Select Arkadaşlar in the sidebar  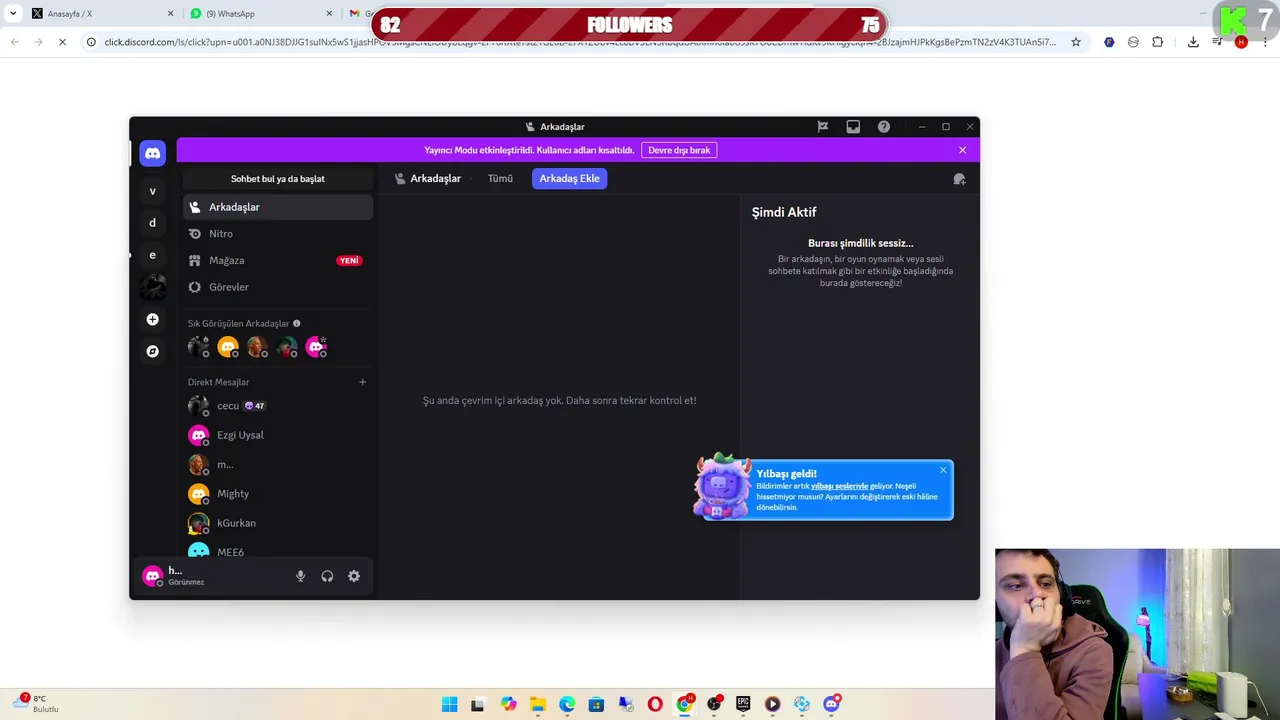coord(278,207)
